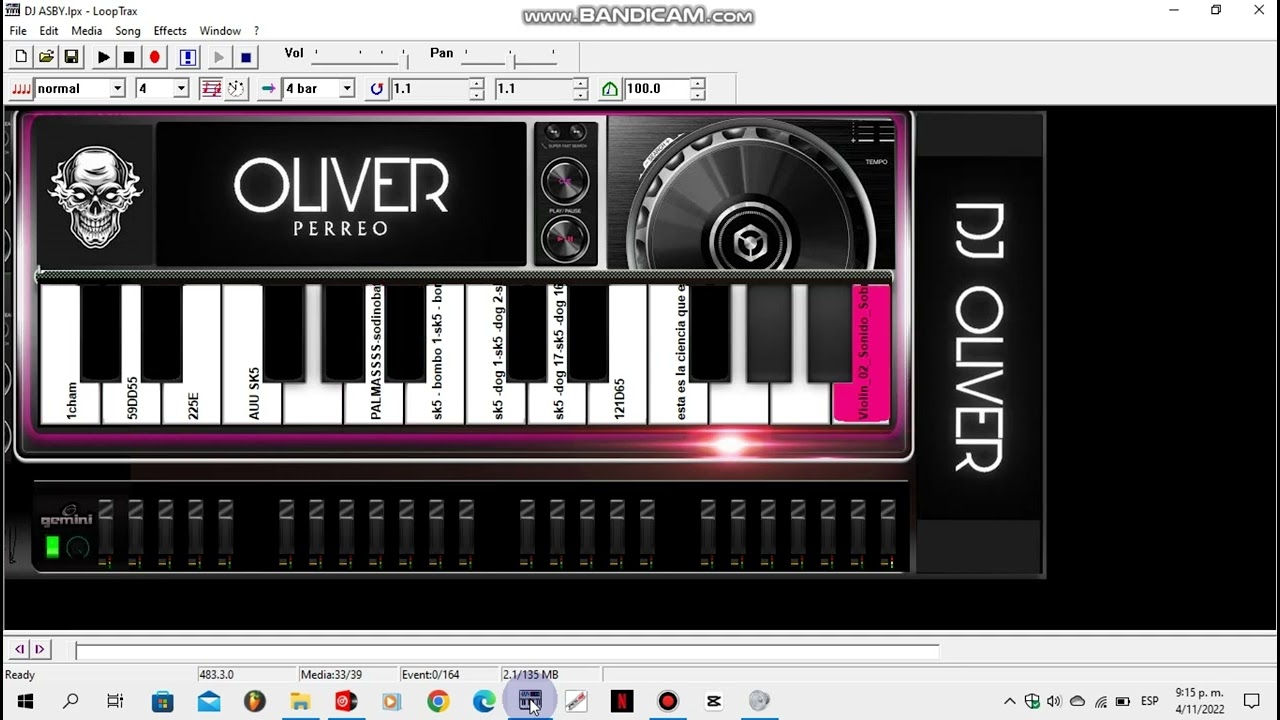
Task: Expand the '4 bar' length dropdown
Action: pyautogui.click(x=347, y=89)
